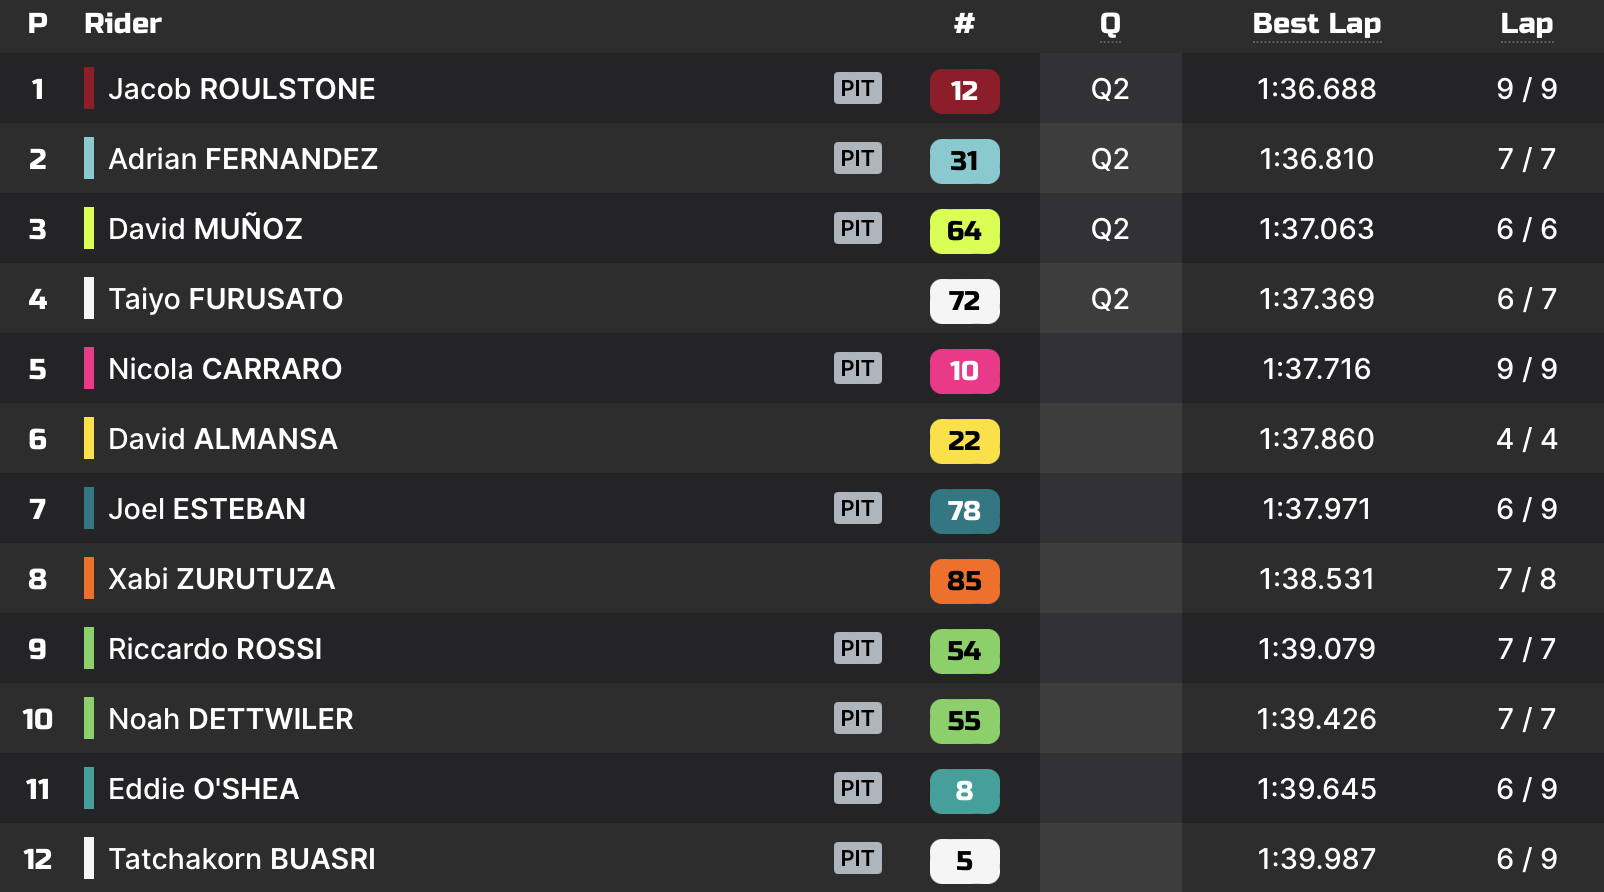
Task: Click the PIT indicator for Eddie O'Shea
Action: 857,788
